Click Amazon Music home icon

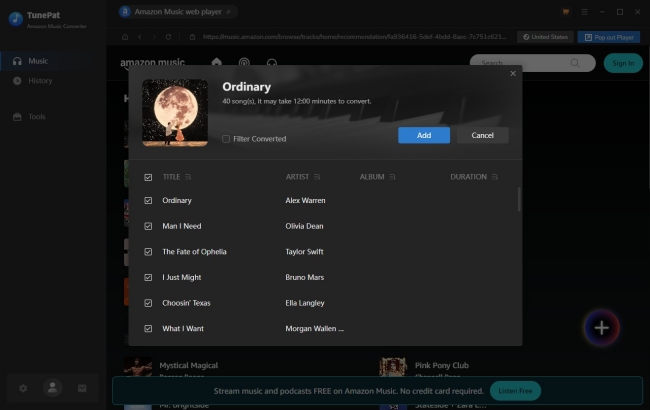point(216,62)
